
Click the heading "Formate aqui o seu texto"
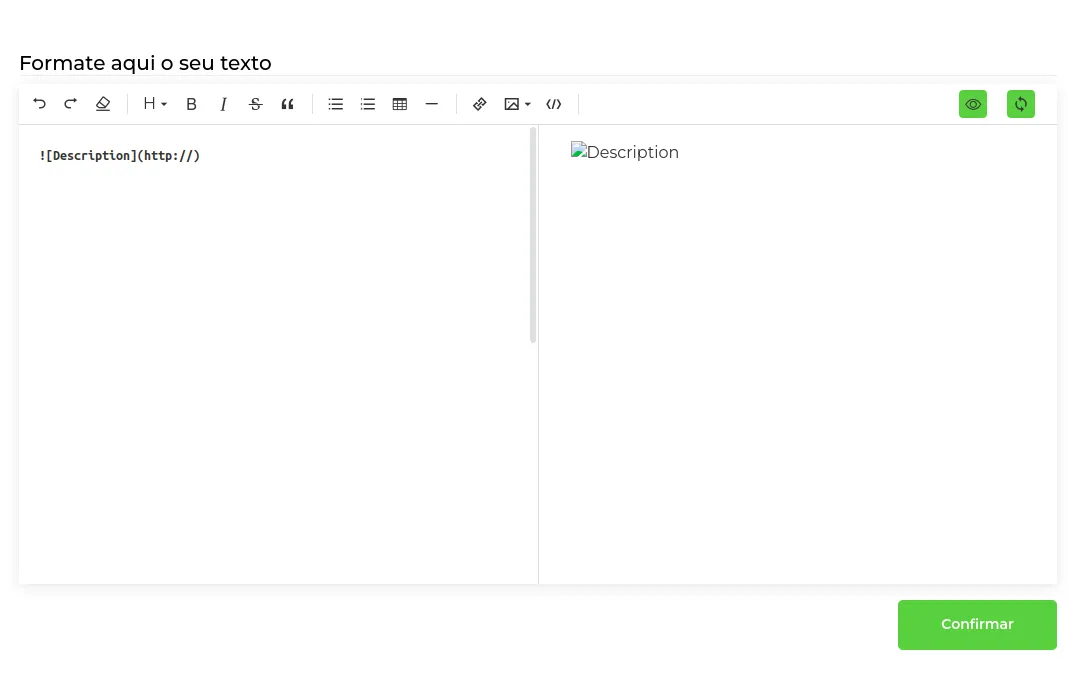(145, 63)
